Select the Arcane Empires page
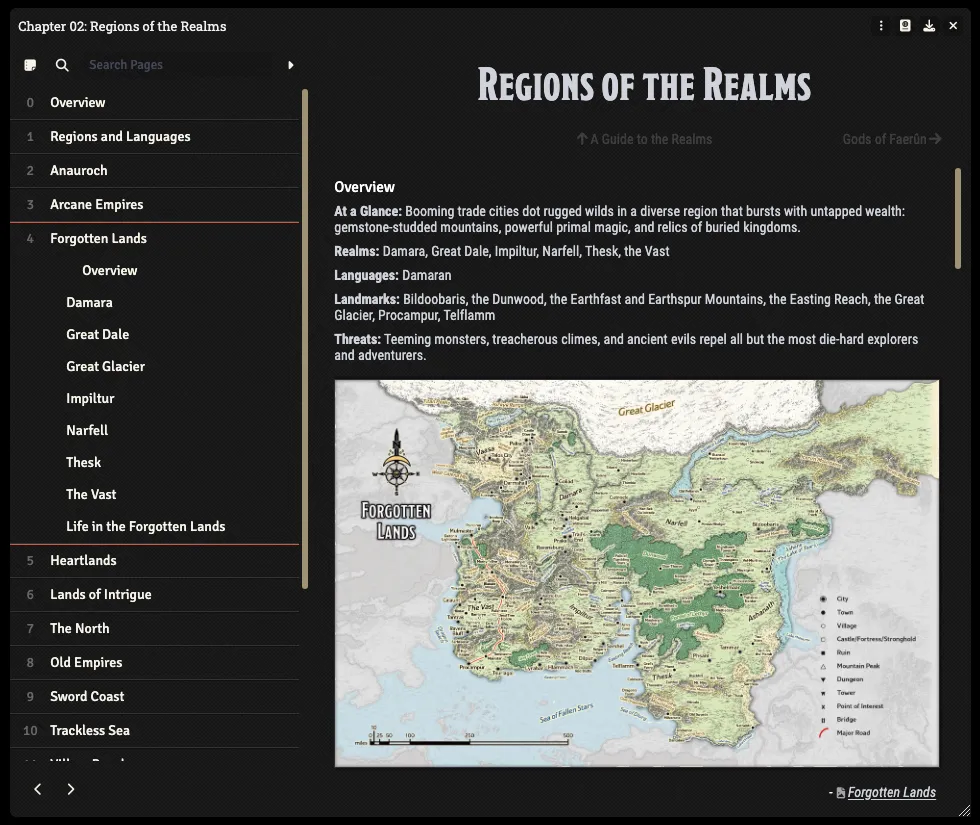Viewport: 980px width, 825px height. pyautogui.click(x=96, y=204)
